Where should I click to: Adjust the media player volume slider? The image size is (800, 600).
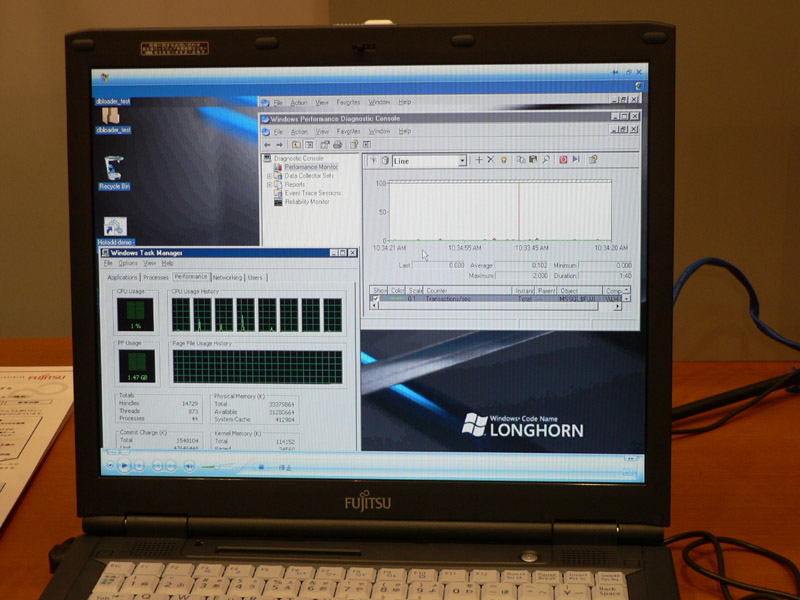(216, 466)
